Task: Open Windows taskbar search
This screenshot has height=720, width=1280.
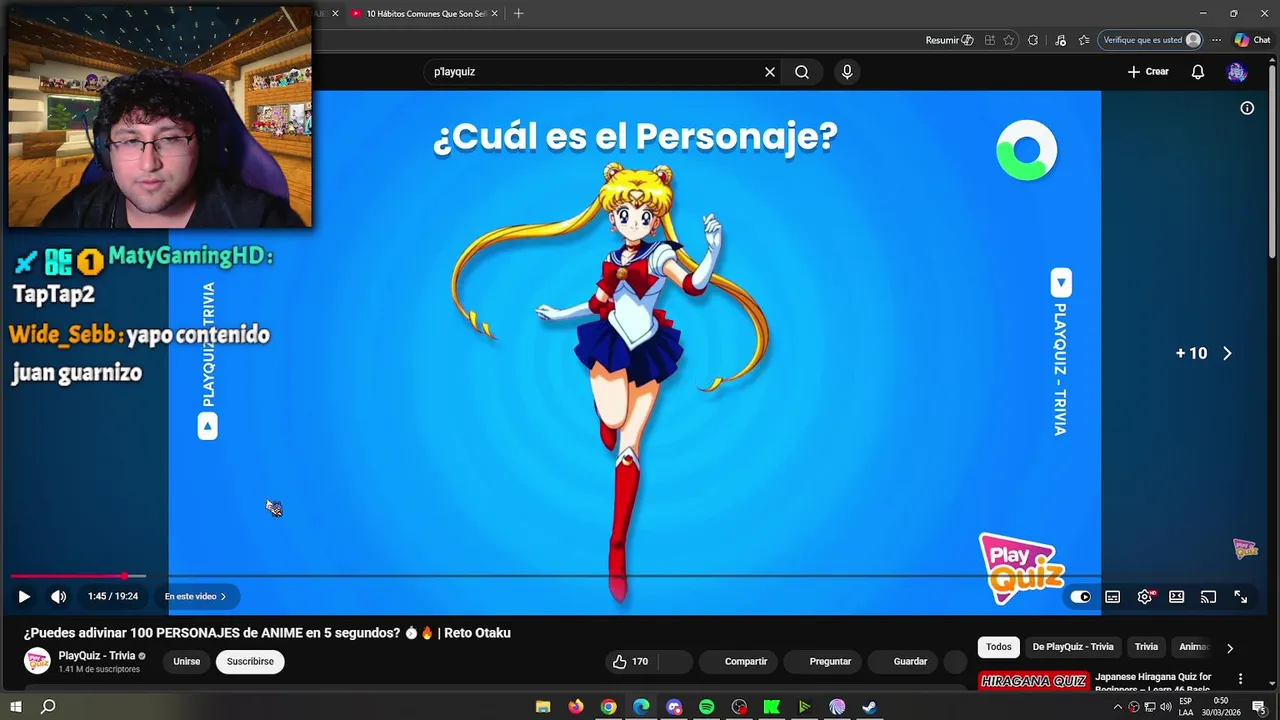Action: tap(48, 707)
